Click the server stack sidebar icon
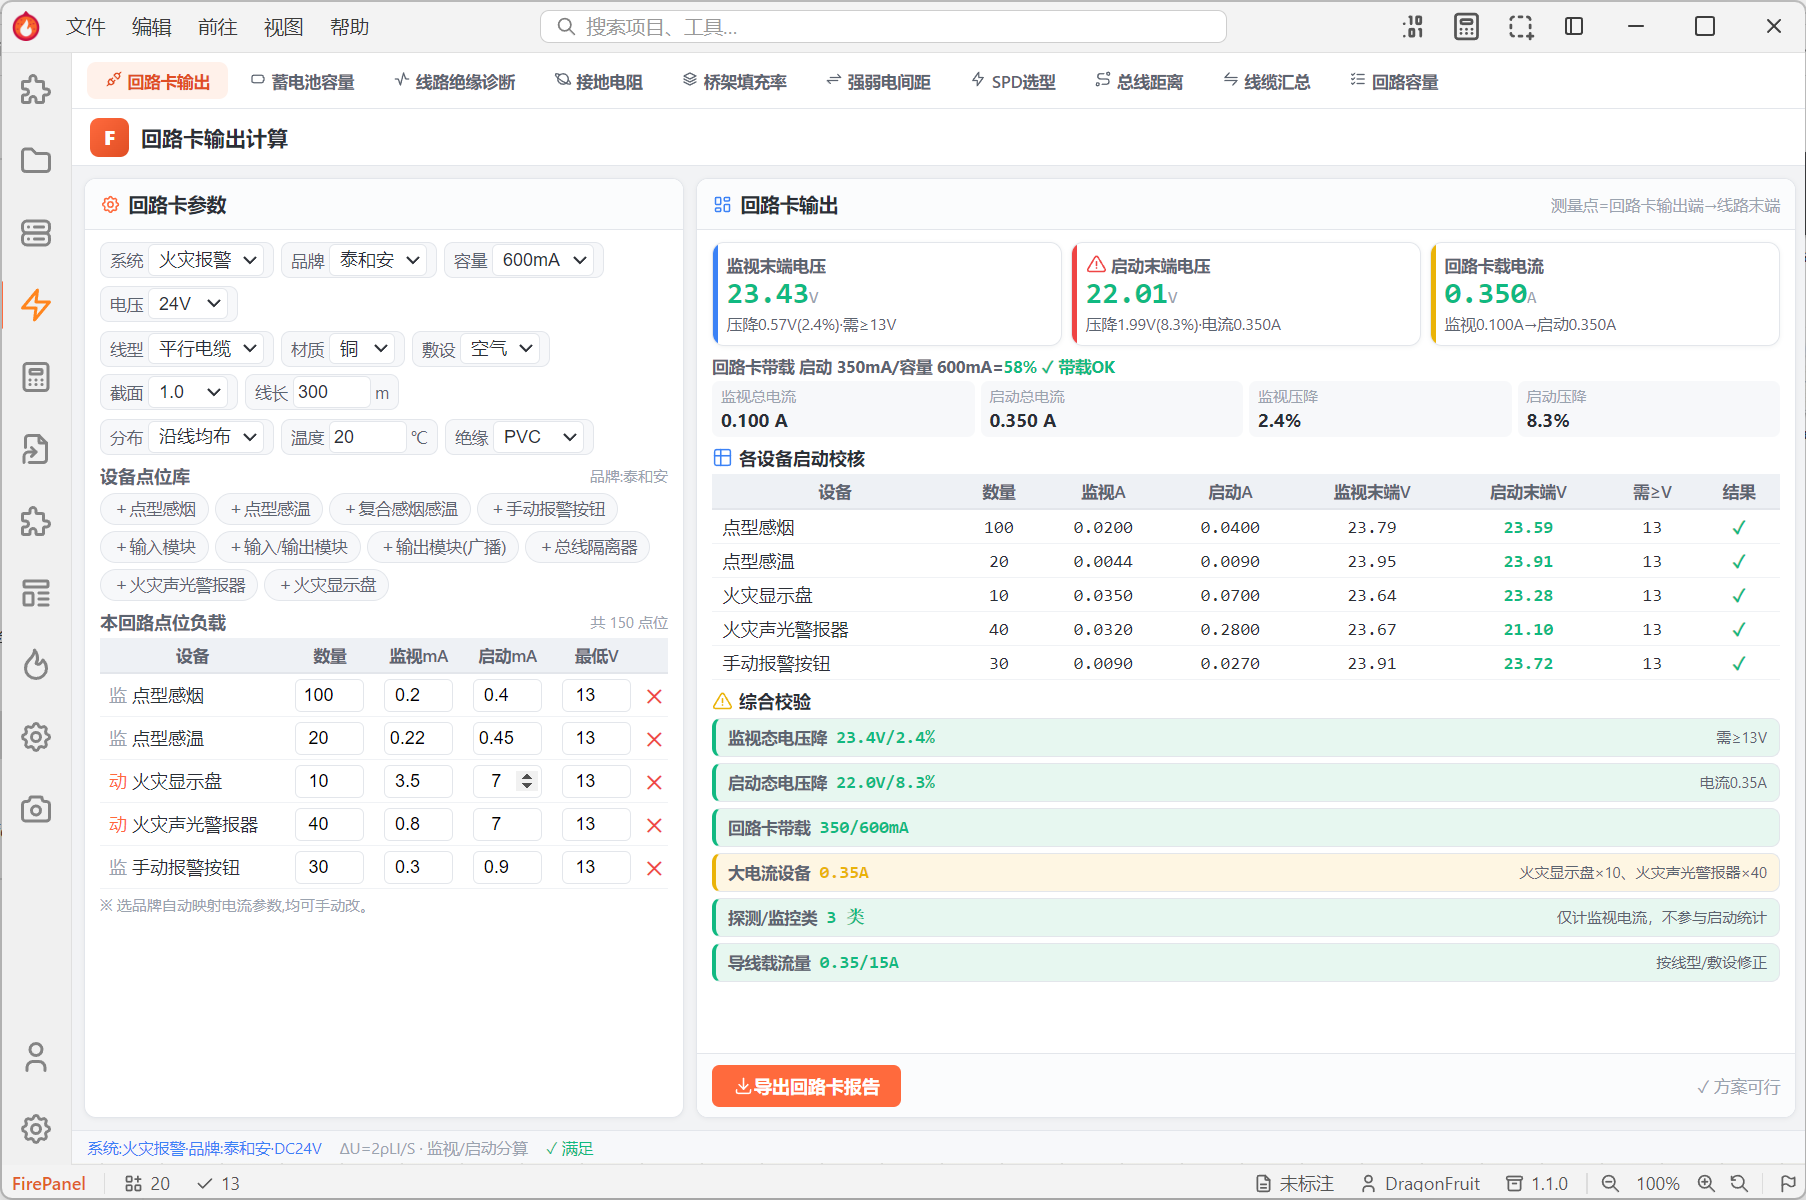Image resolution: width=1806 pixels, height=1200 pixels. pos(36,233)
